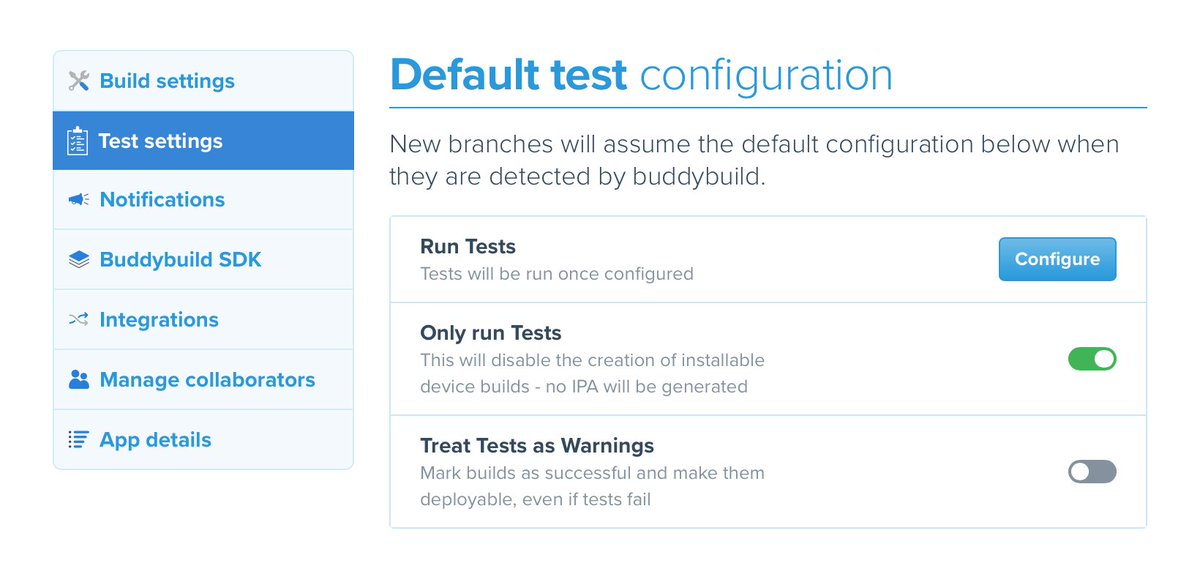Open the Build settings menu item

[x=203, y=81]
